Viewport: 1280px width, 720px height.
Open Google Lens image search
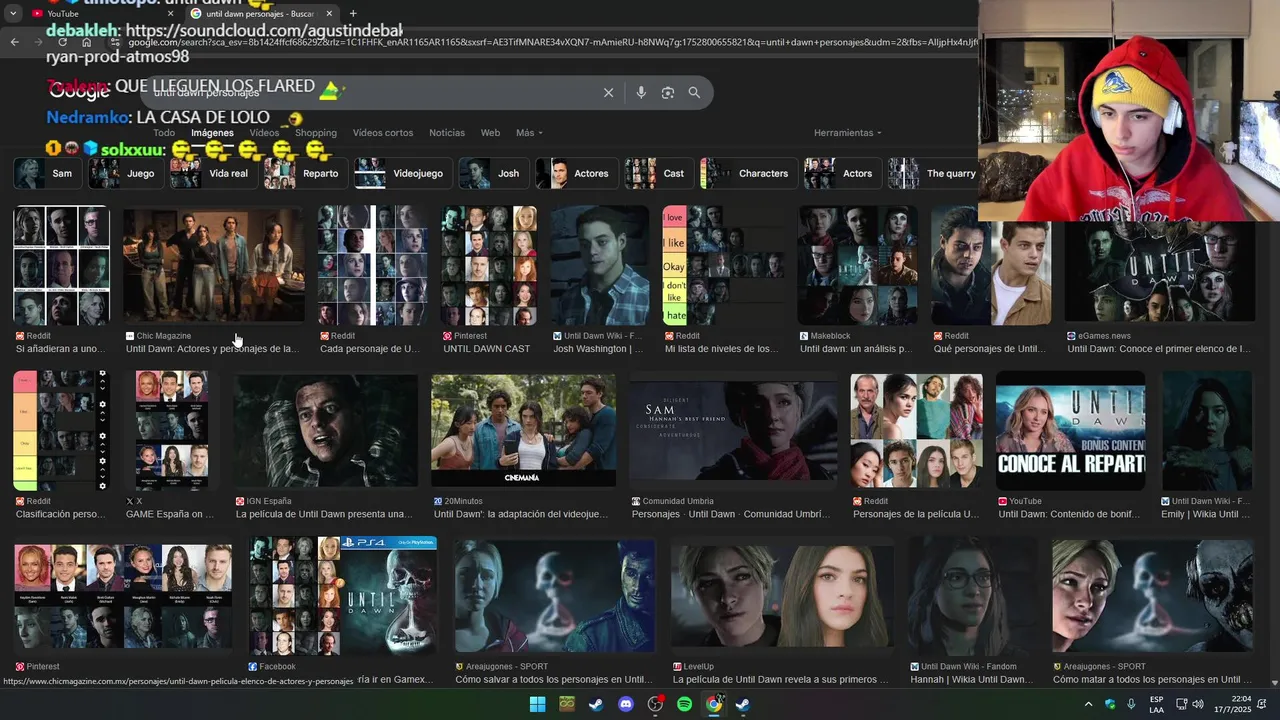tap(668, 93)
